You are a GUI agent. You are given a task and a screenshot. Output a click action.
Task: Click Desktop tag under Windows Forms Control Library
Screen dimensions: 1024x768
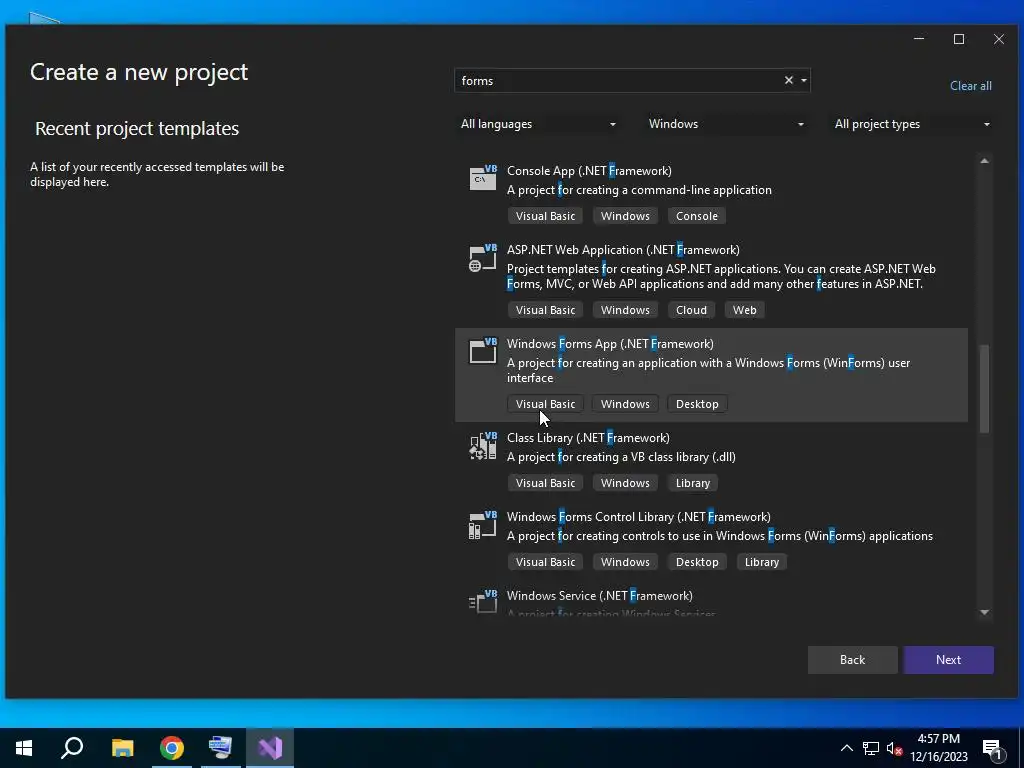697,562
